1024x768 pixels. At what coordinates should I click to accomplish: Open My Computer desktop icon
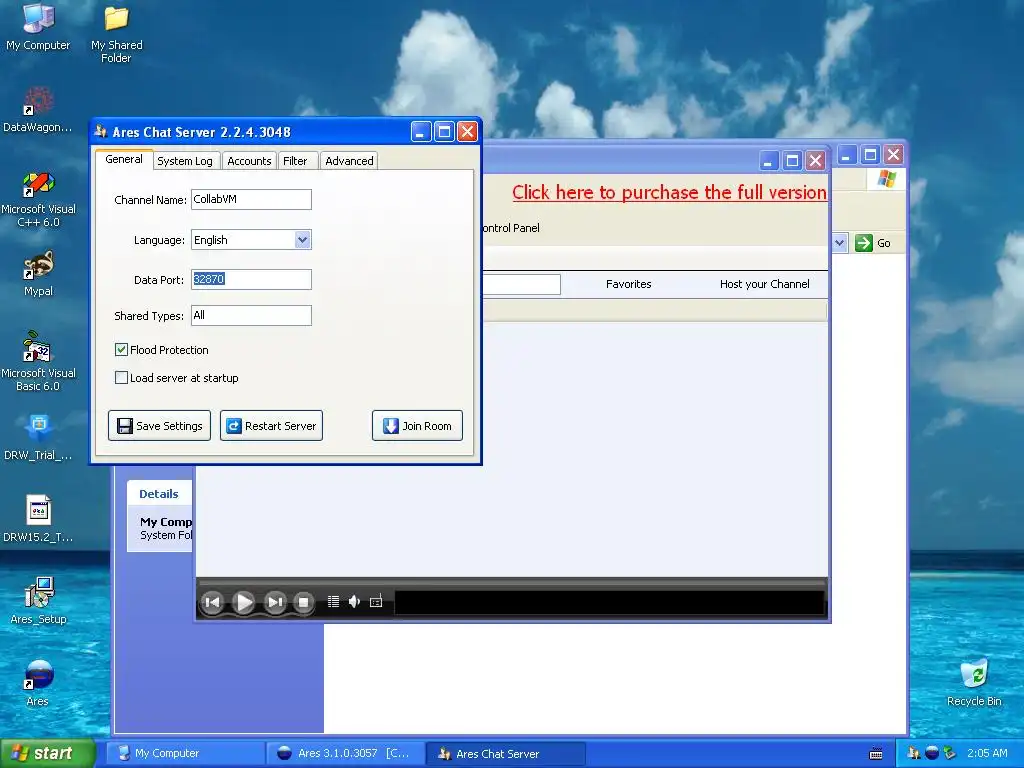point(38,27)
